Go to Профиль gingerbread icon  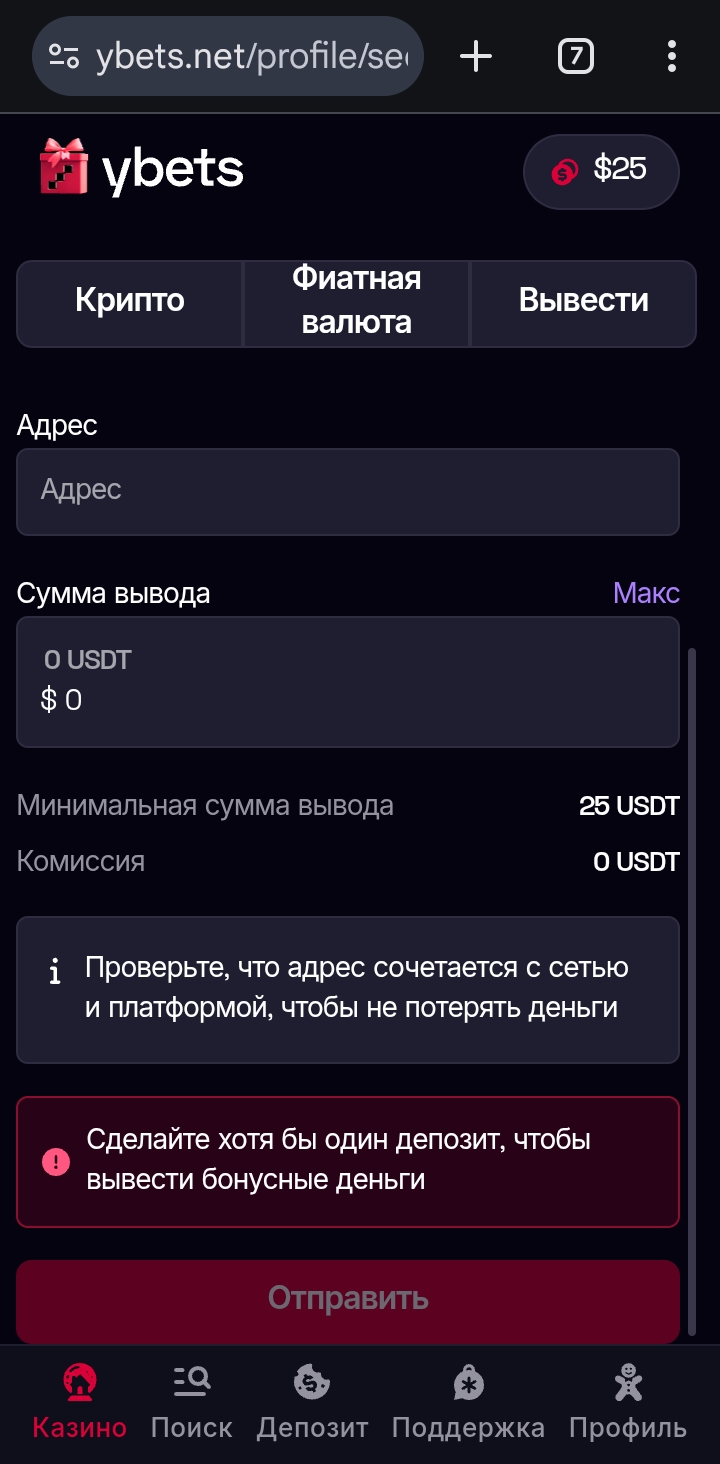(x=628, y=1383)
